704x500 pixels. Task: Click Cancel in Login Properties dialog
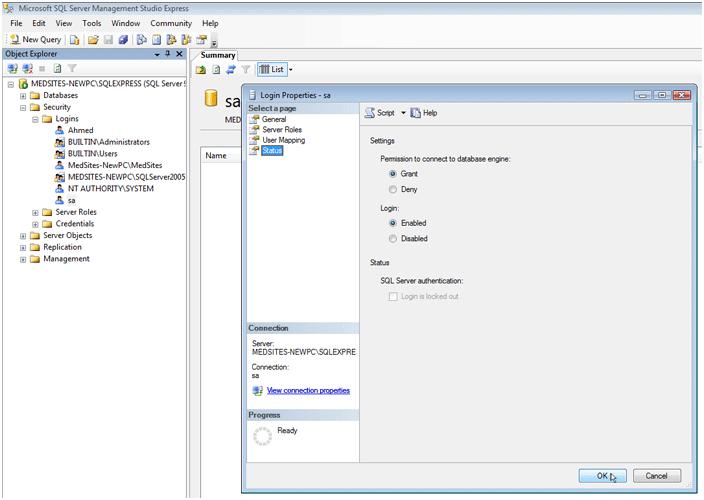pyautogui.click(x=657, y=476)
